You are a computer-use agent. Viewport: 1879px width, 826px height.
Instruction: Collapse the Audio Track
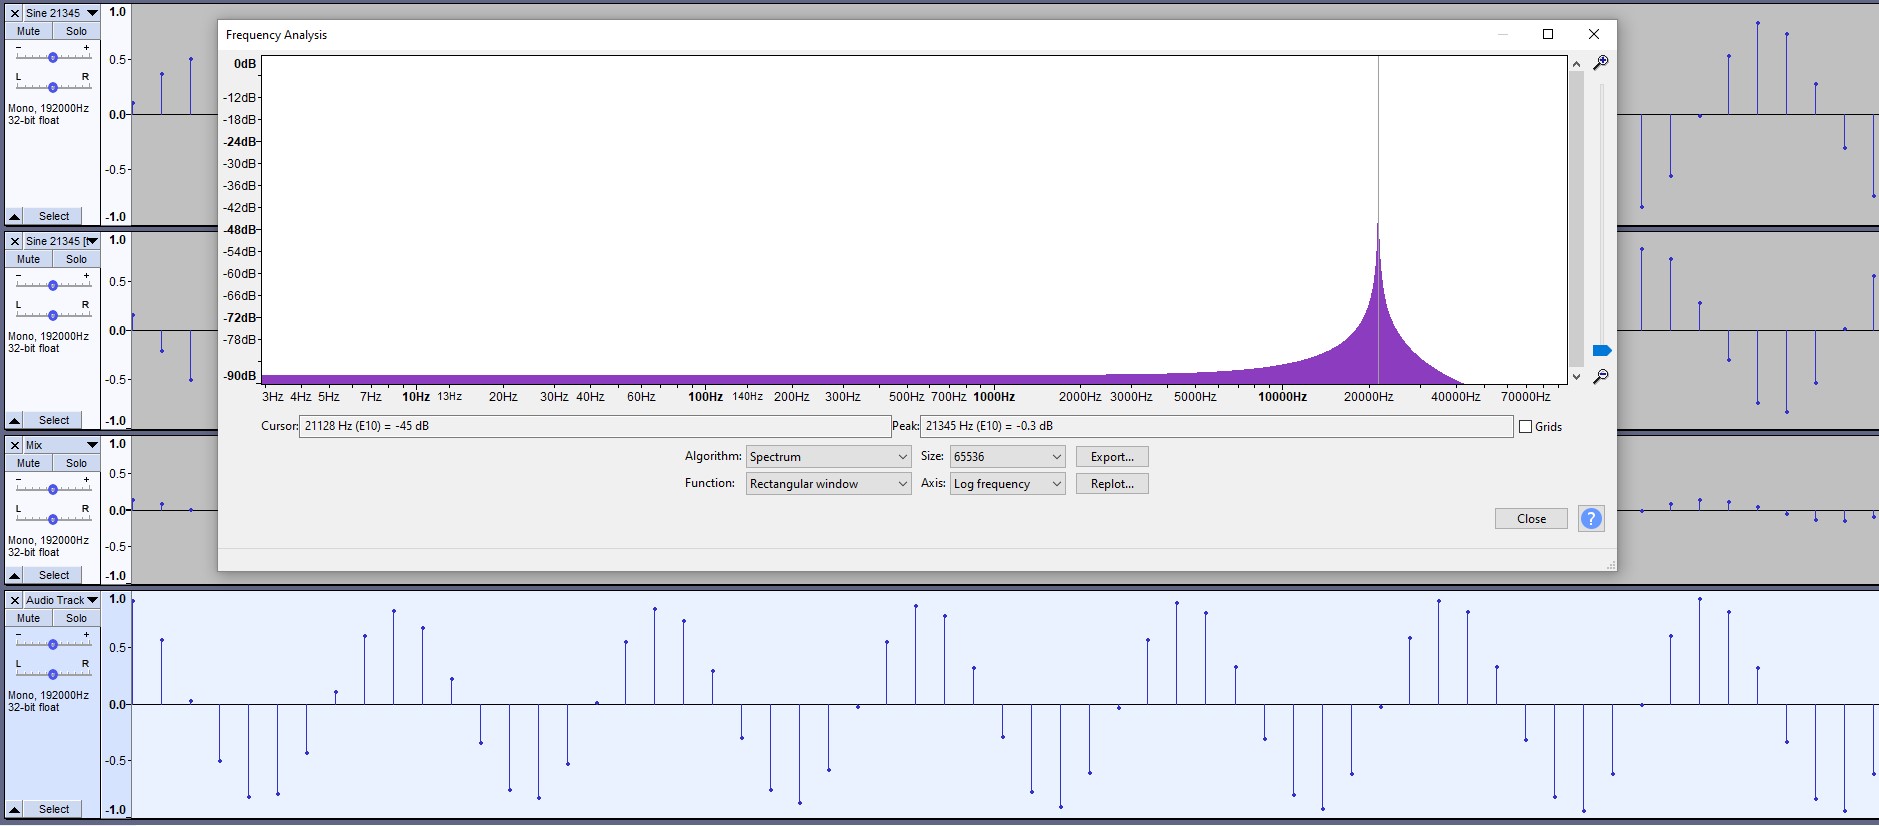click(14, 809)
